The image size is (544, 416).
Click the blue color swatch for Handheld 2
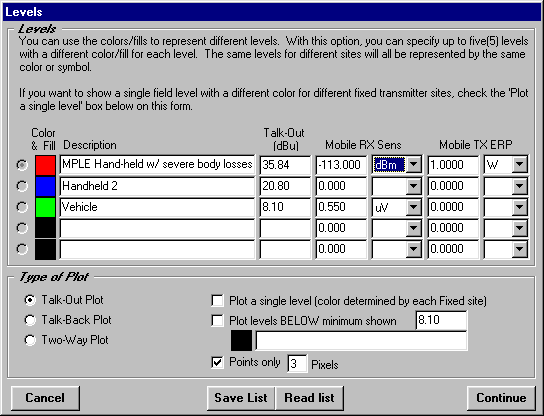45,186
